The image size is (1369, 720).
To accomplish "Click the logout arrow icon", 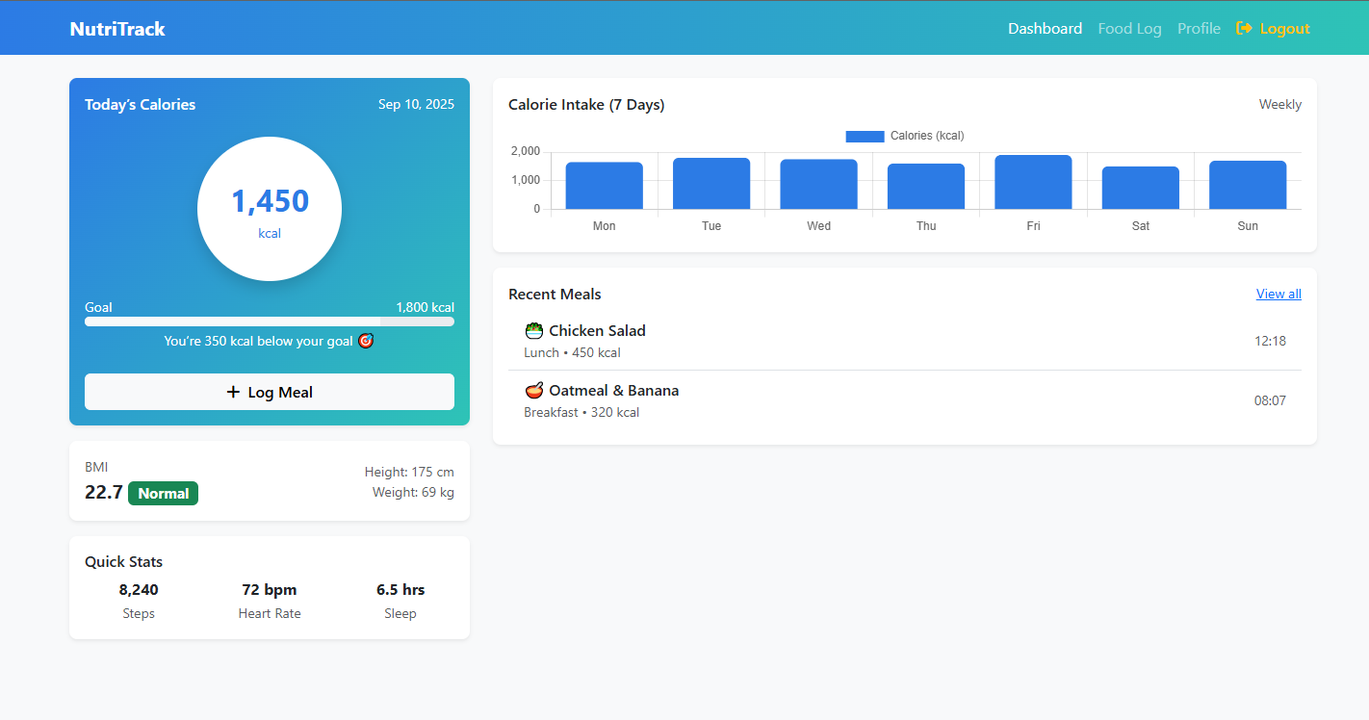I will coord(1244,28).
